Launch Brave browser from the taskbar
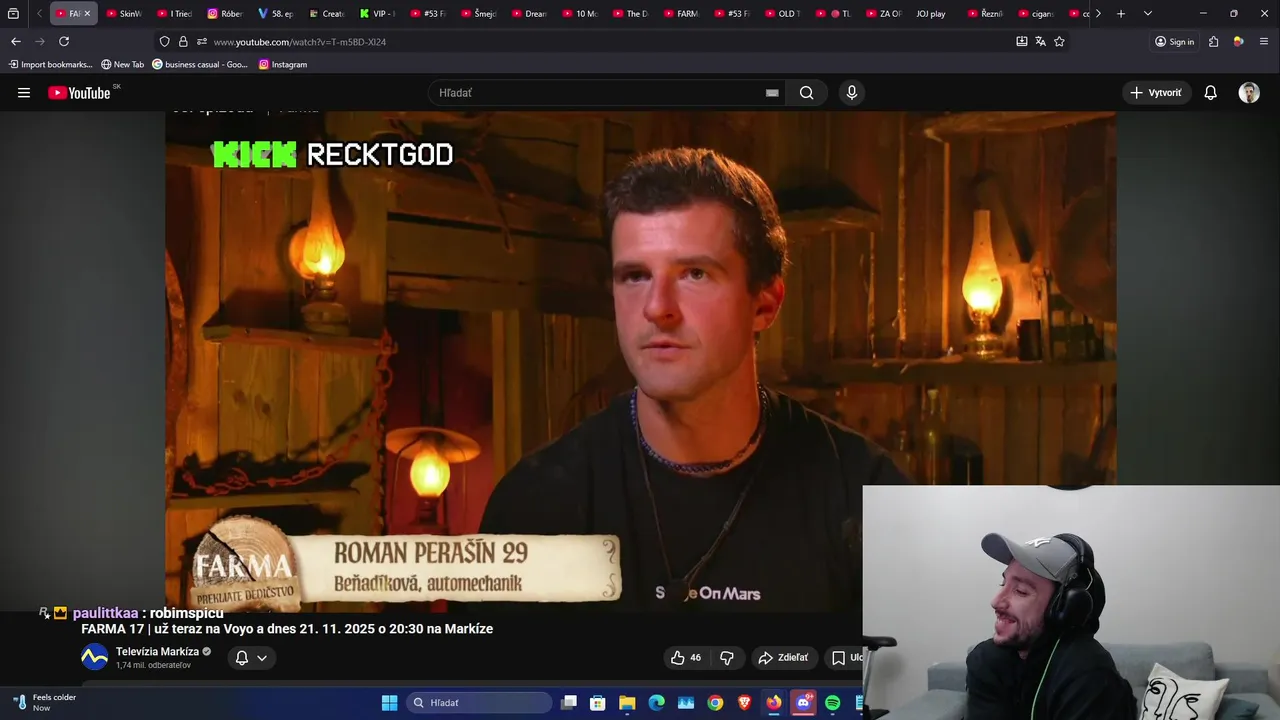 pyautogui.click(x=744, y=703)
